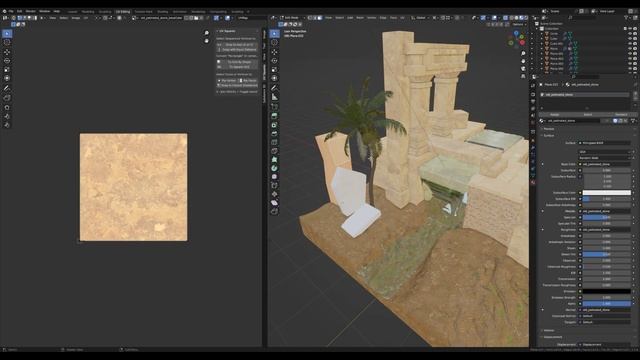Collapse the Surface panel in material properties

point(549,136)
